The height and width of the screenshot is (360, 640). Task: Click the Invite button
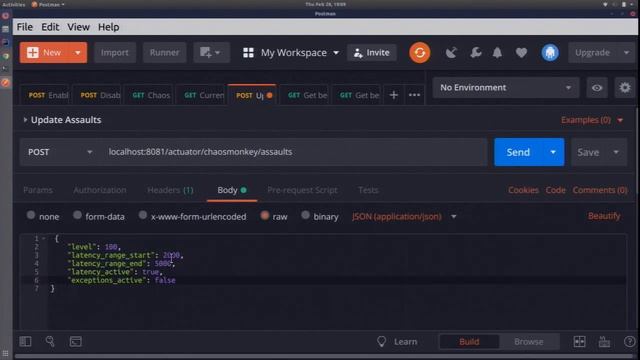pyautogui.click(x=372, y=53)
